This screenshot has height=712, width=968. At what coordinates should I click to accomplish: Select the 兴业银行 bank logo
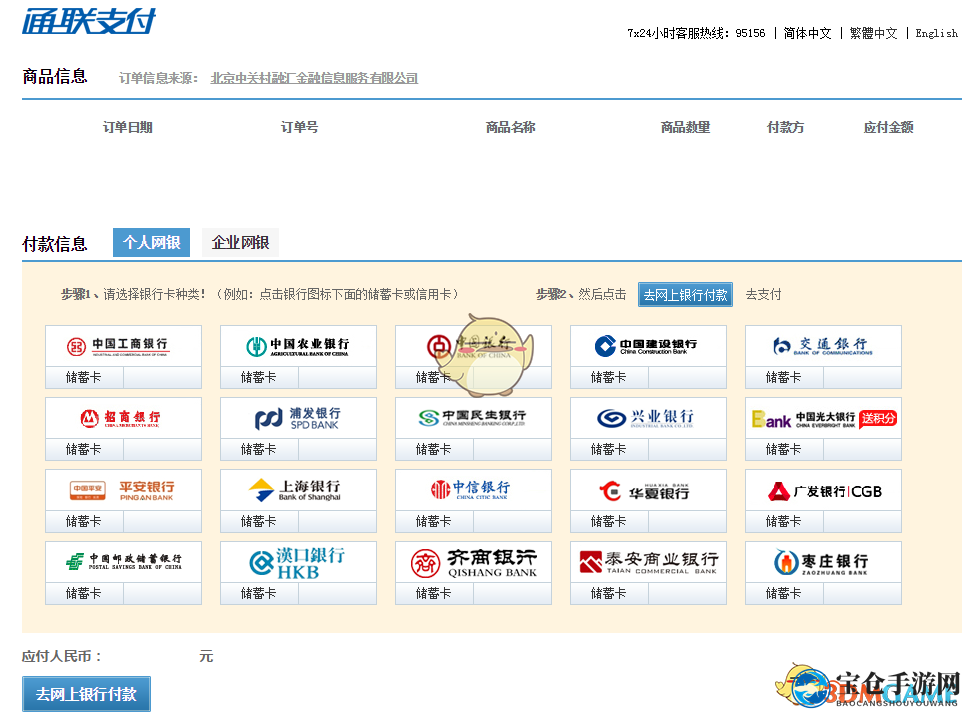(x=648, y=418)
